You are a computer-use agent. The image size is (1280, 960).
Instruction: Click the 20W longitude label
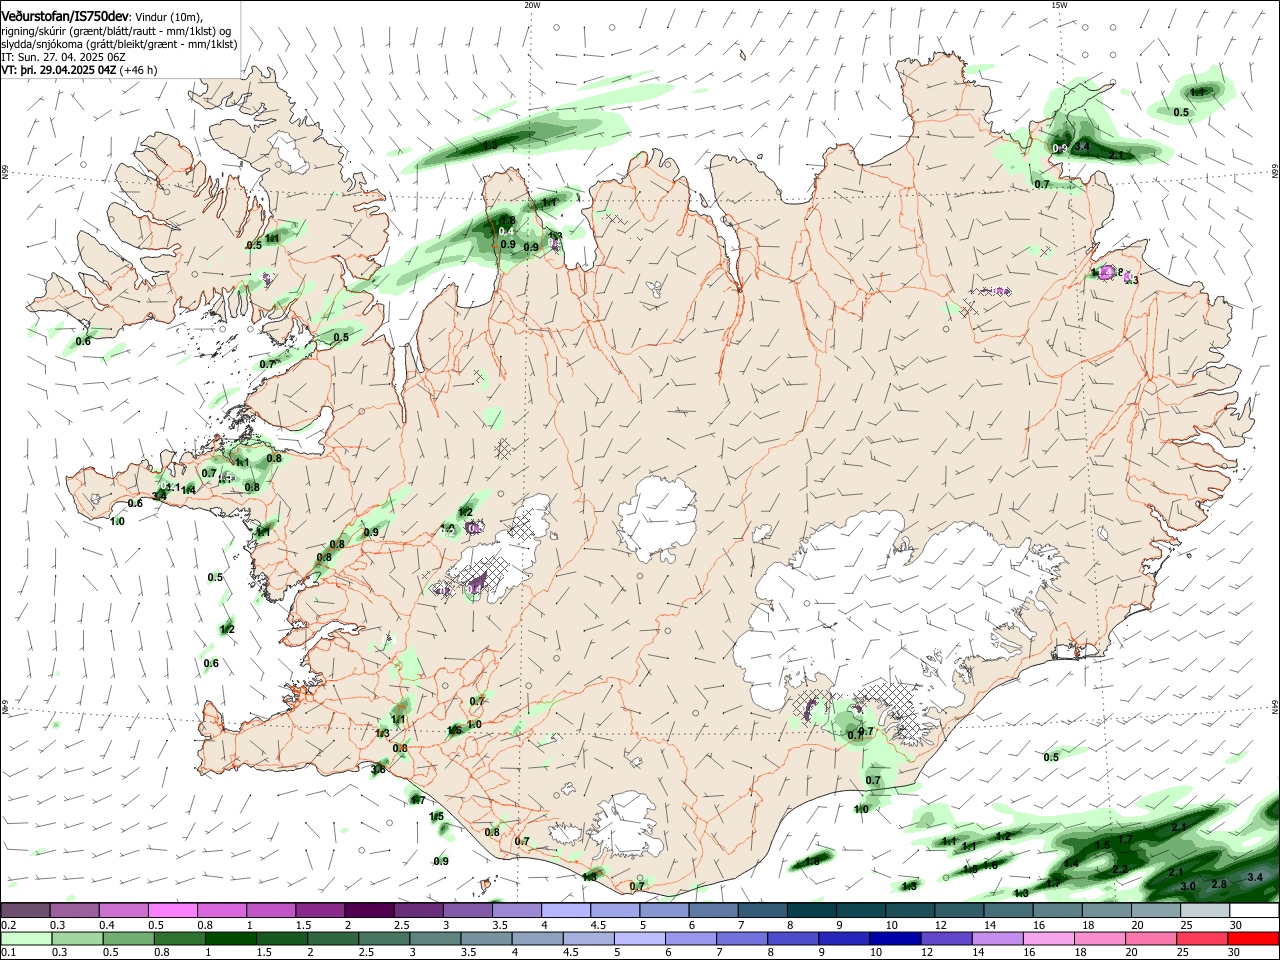click(532, 5)
